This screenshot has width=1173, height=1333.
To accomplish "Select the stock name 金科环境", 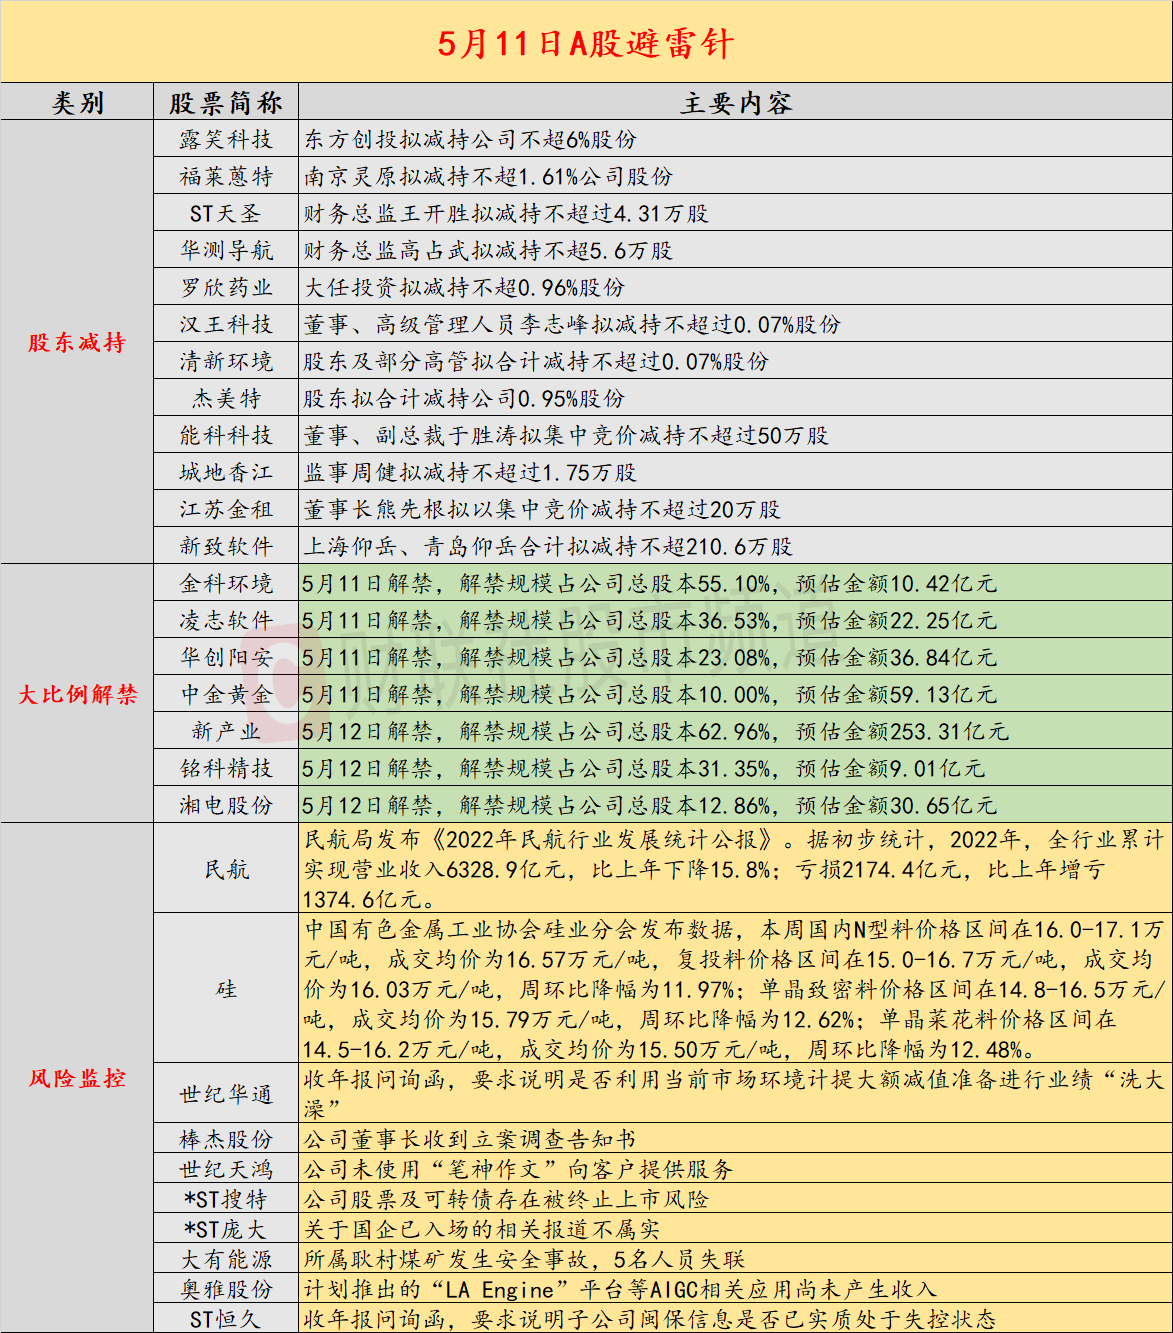I will pos(226,583).
